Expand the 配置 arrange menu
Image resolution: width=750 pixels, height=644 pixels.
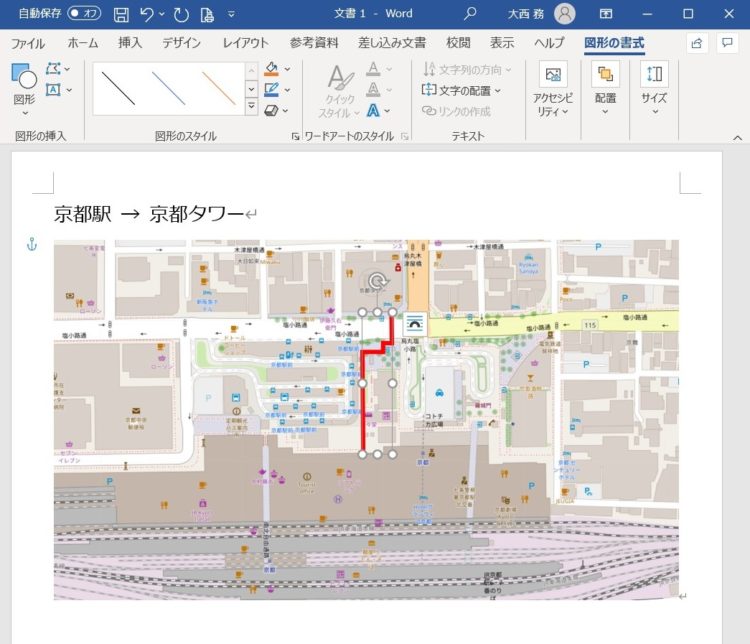(605, 88)
